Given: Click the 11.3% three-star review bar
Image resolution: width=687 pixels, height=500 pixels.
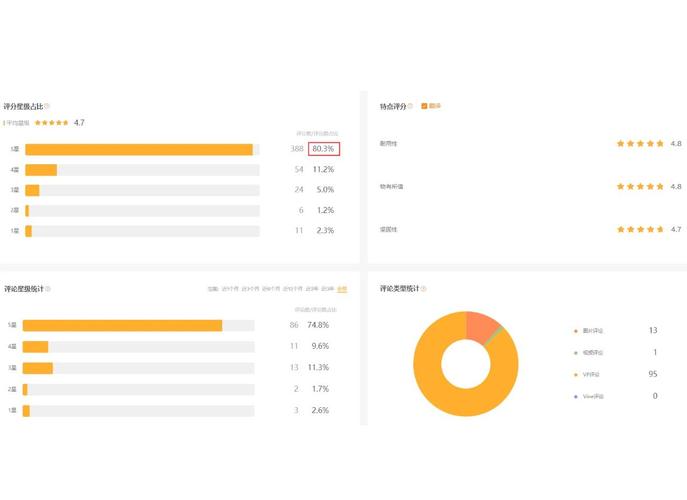Looking at the screenshot, I should click(x=138, y=368).
